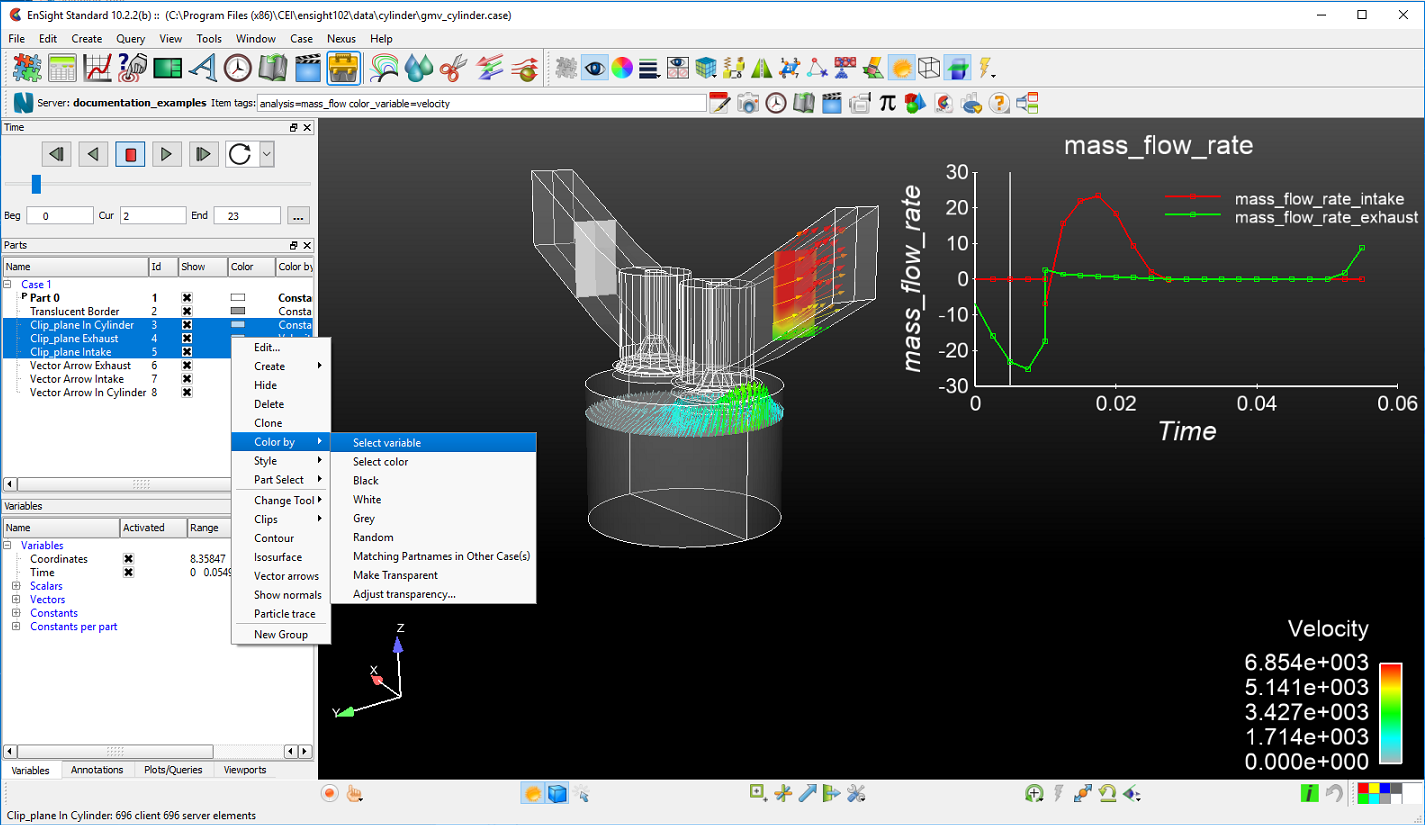Toggle Show checkbox for Vector Arrow Exhaust
Image resolution: width=1425 pixels, height=825 pixels.
187,366
